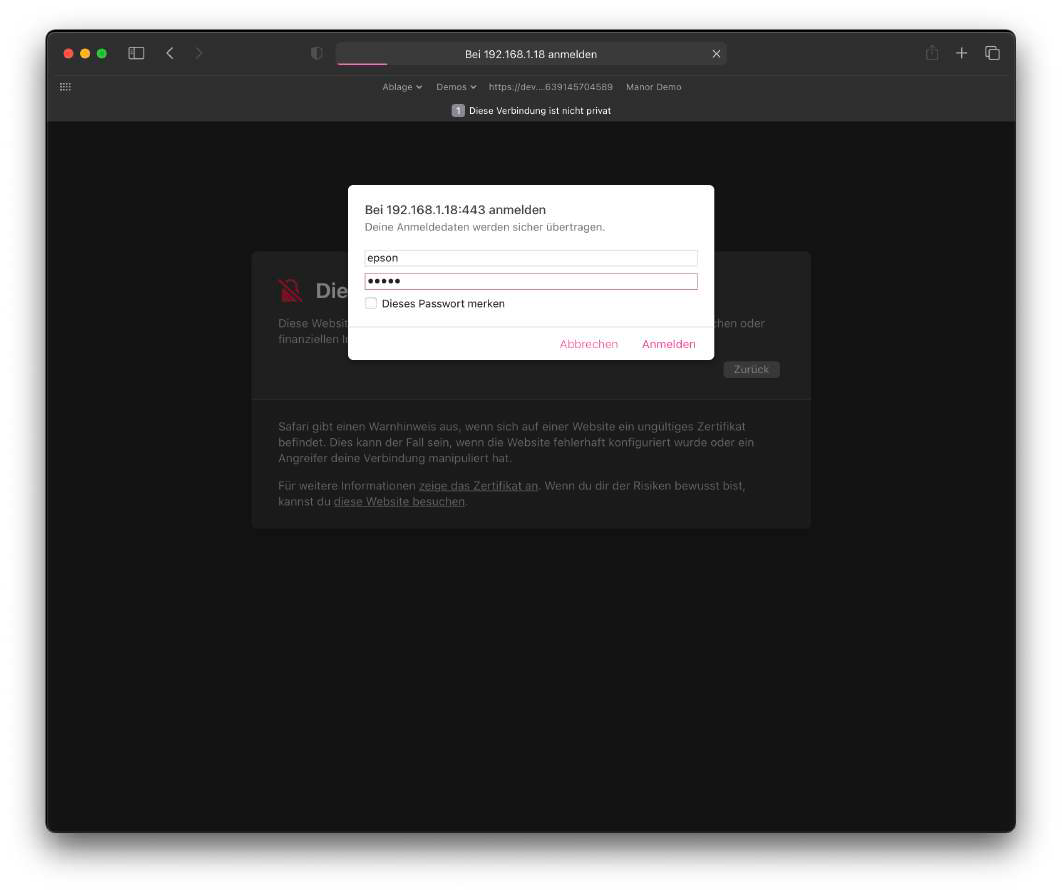The width and height of the screenshot is (1062, 894).
Task: Expand the Ablage bookmarks folder
Action: (x=402, y=87)
